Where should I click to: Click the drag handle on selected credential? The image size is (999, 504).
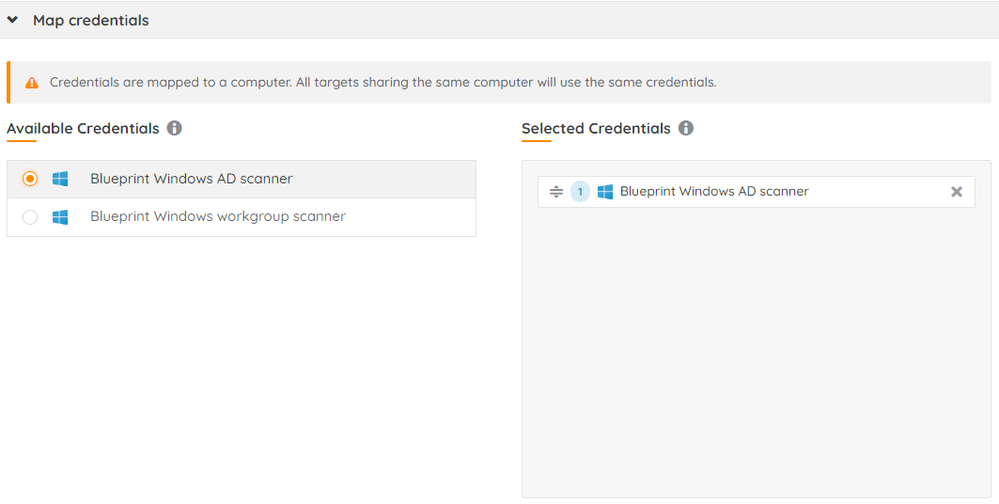(557, 192)
